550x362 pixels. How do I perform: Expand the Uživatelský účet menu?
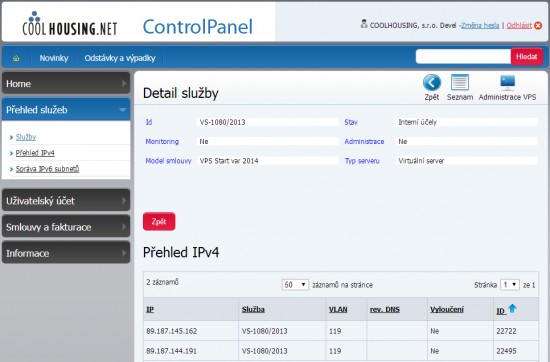click(x=66, y=200)
